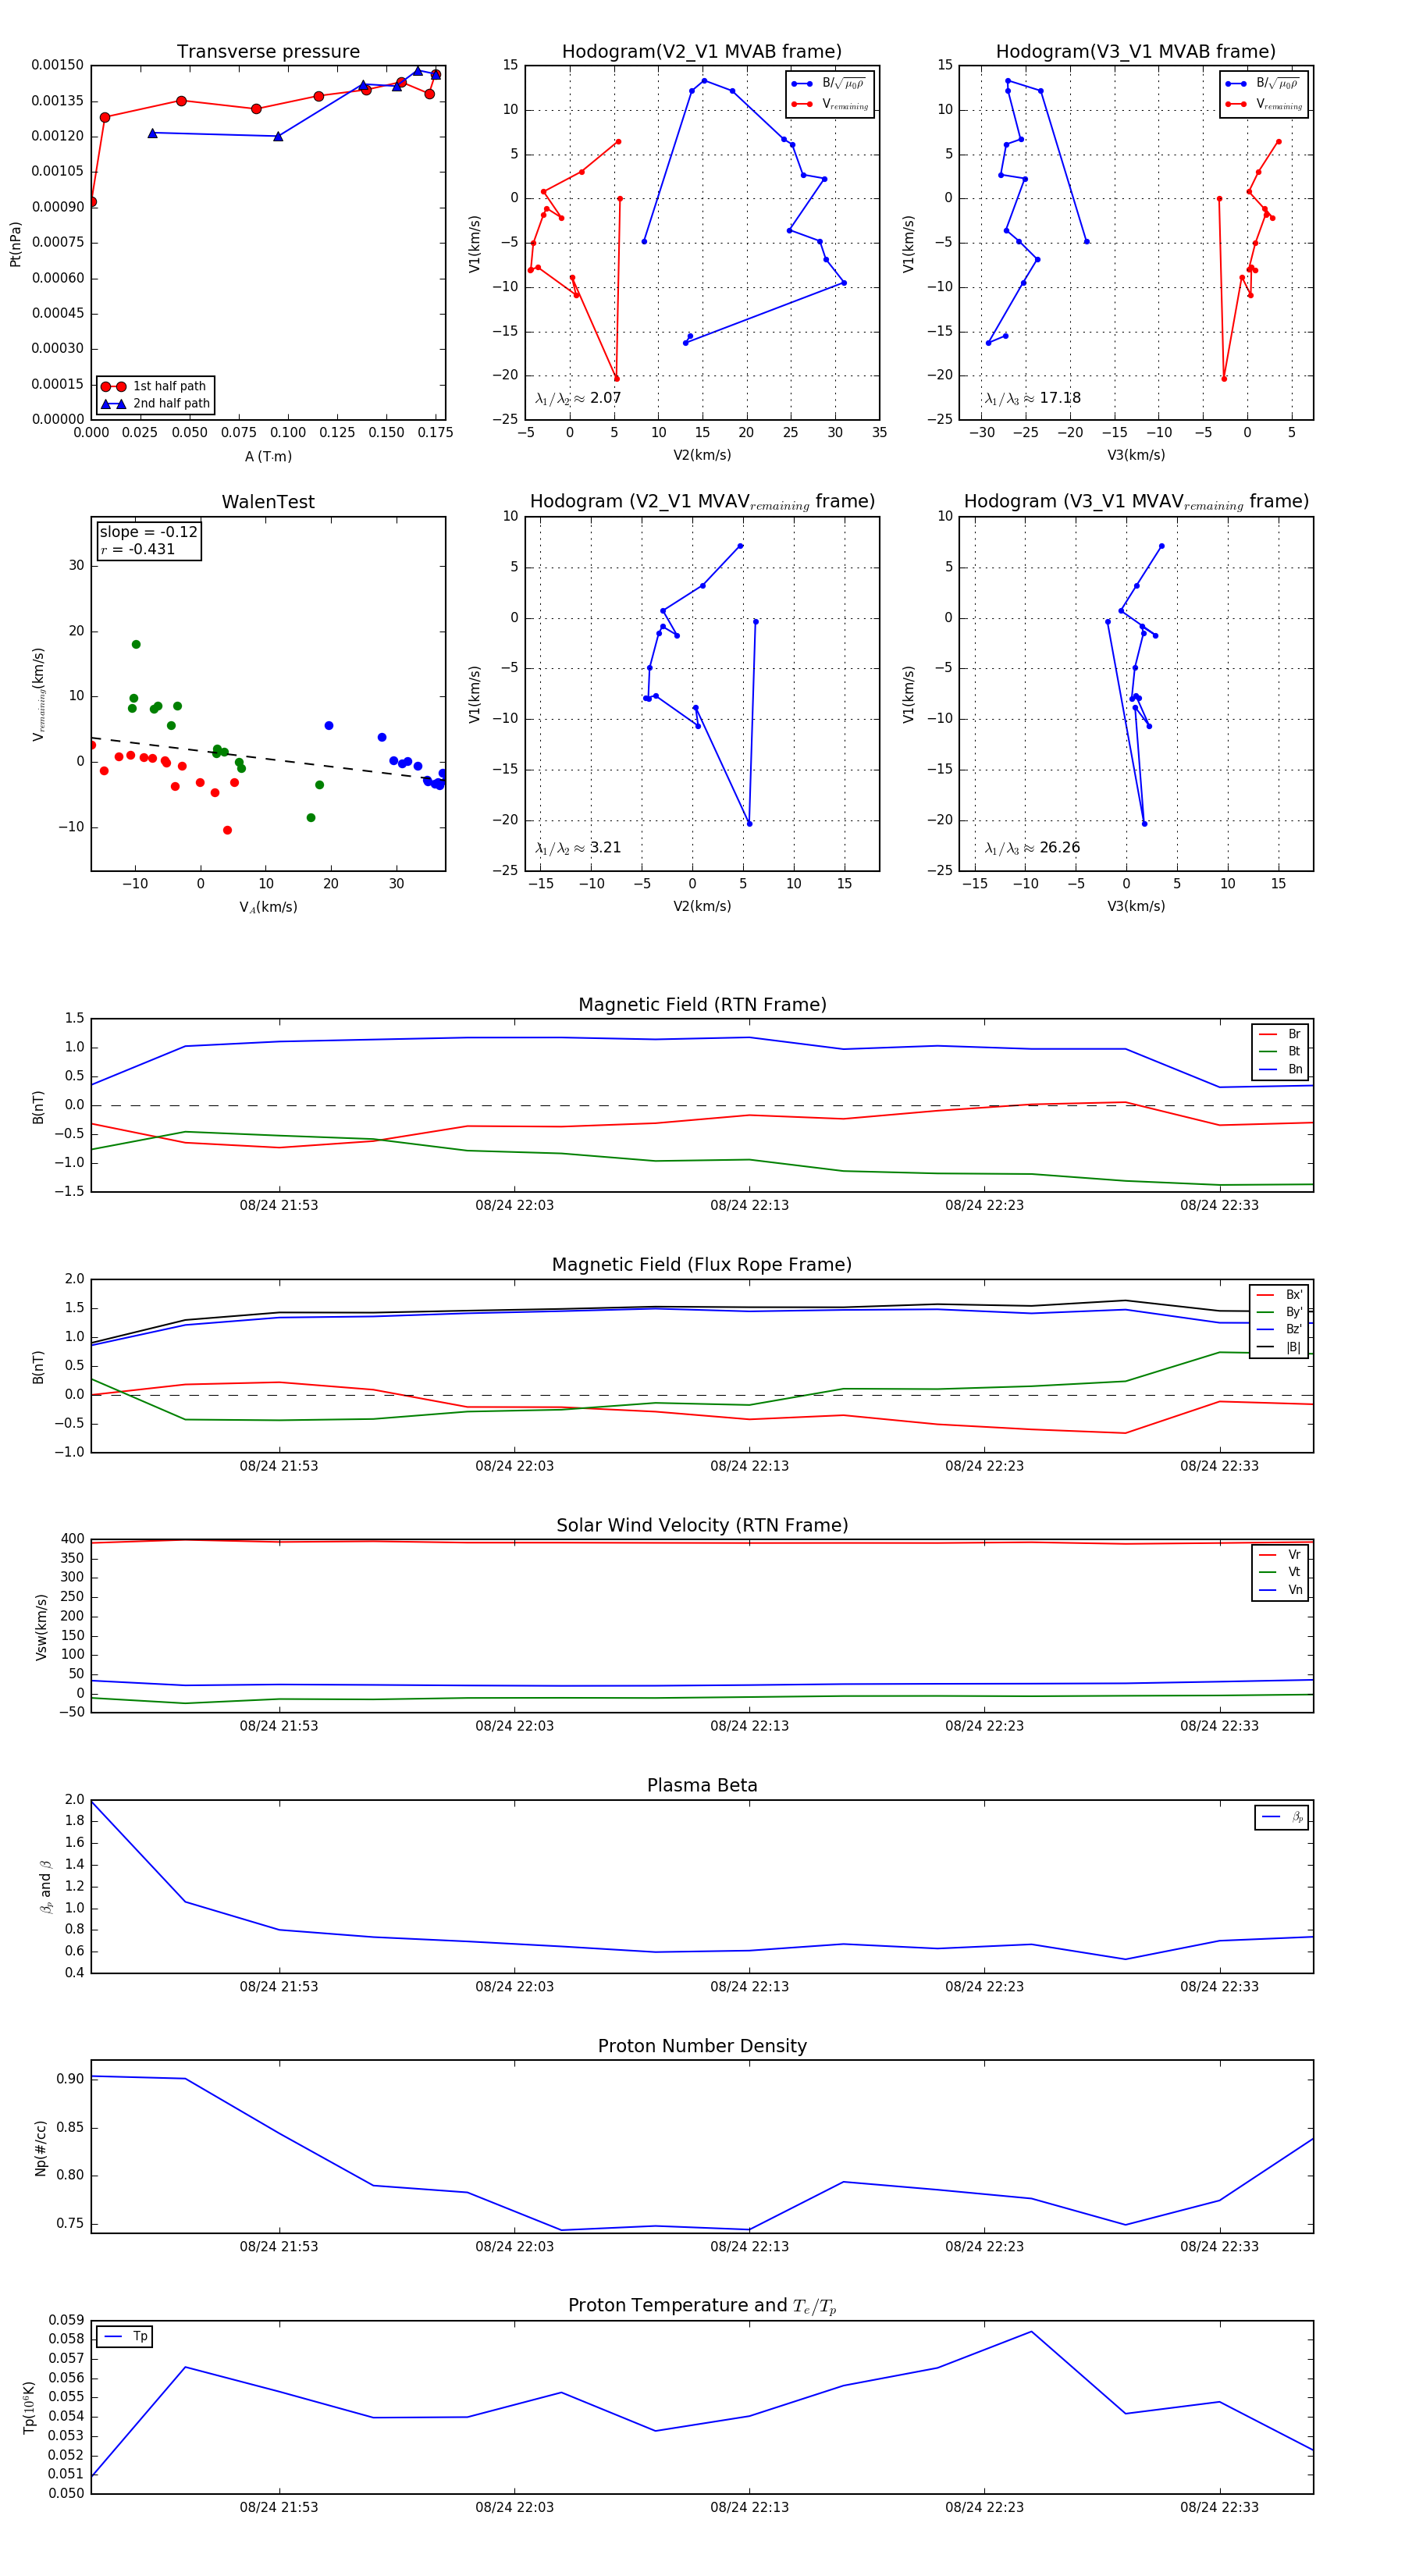Click the |B| legend entry
Screen dimensions: 1405x2576
tap(1280, 1348)
